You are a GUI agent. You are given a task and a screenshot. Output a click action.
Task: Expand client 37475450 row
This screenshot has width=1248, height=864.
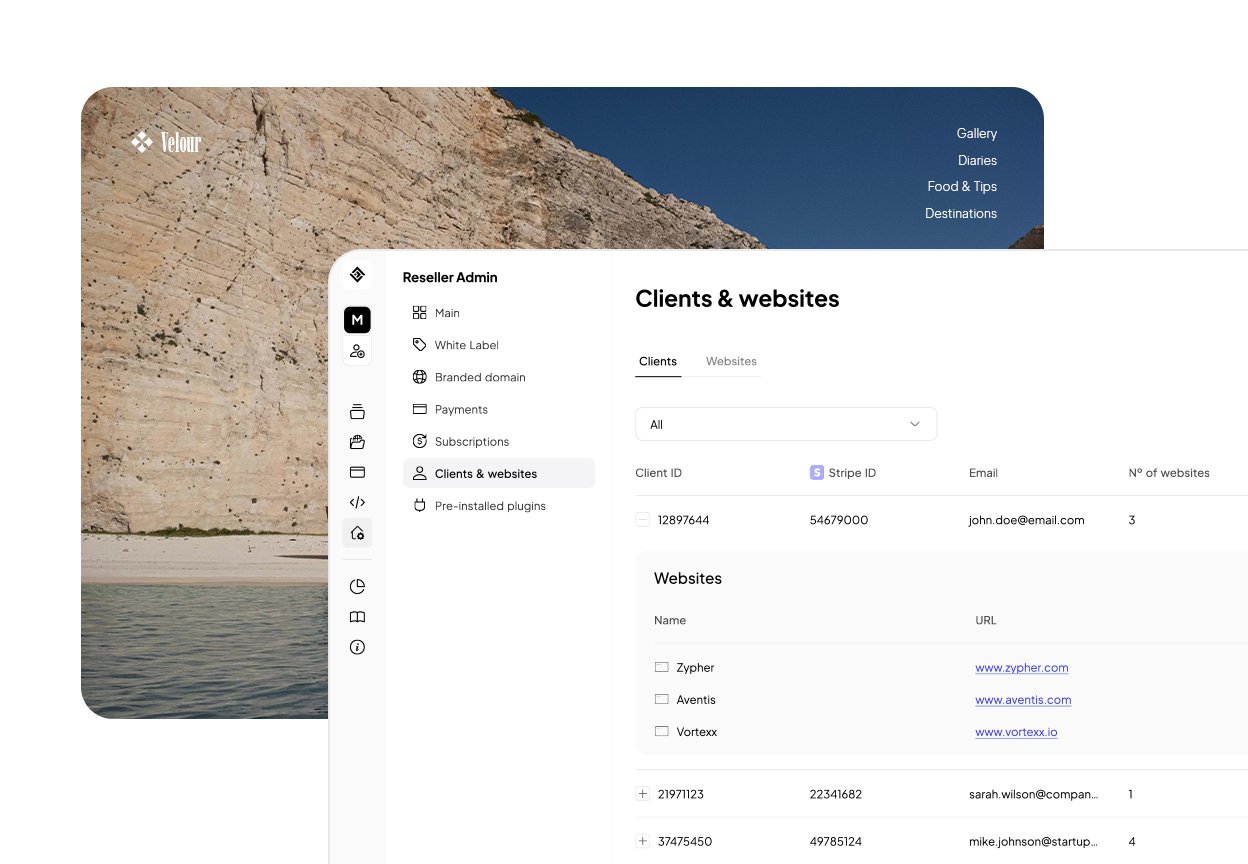[643, 841]
